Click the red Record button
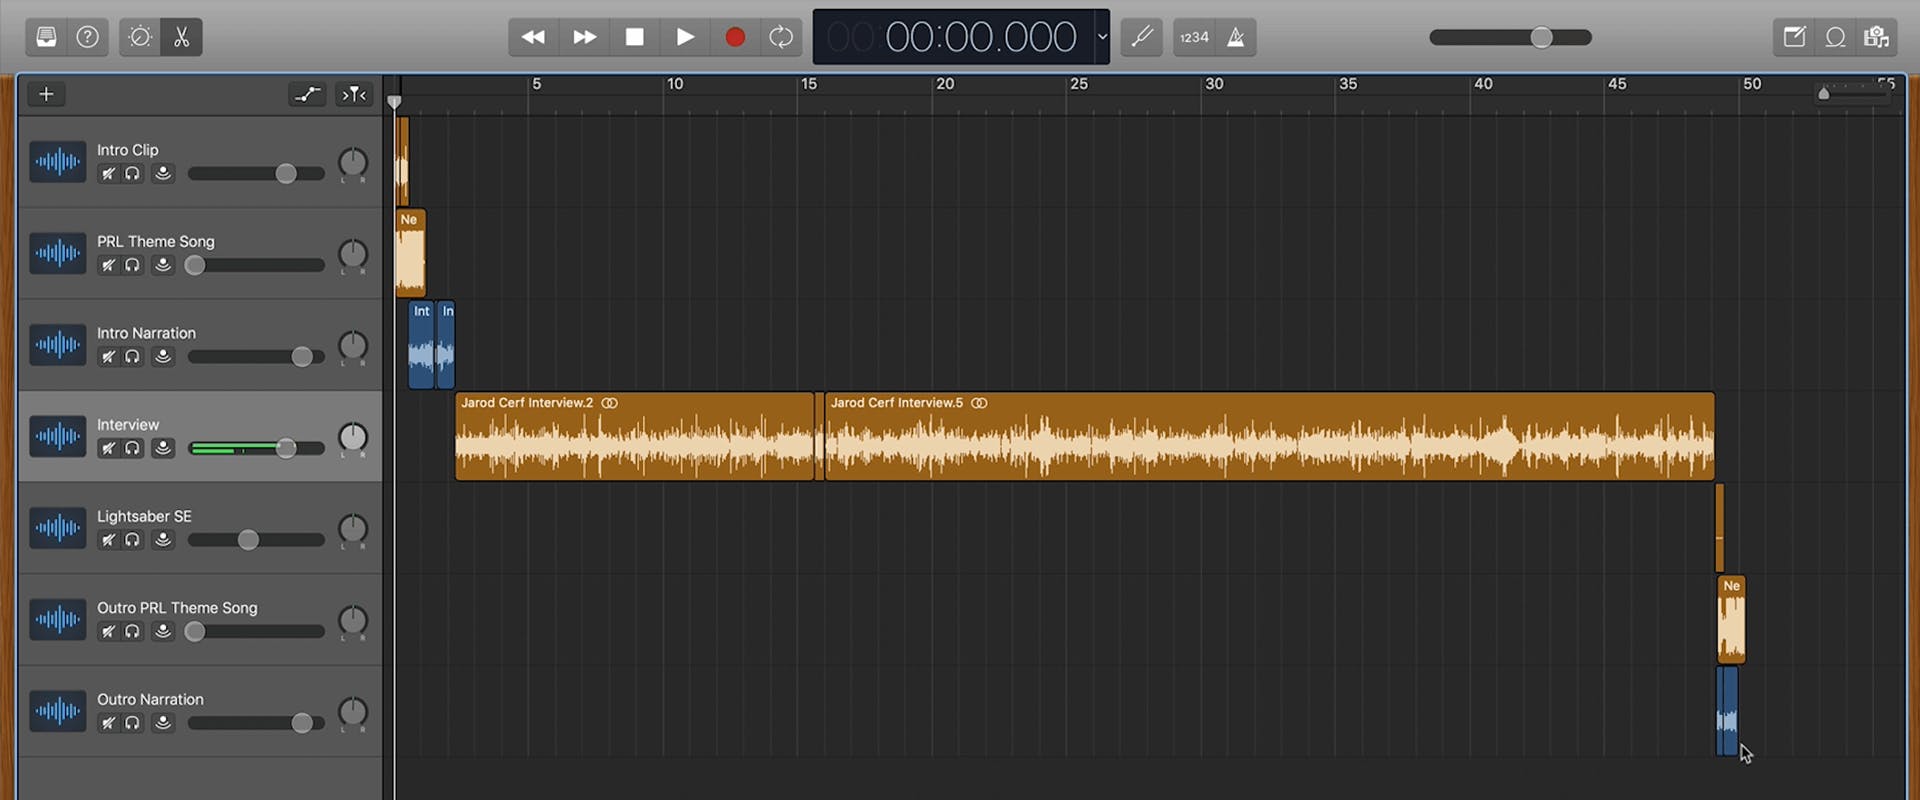 click(735, 37)
